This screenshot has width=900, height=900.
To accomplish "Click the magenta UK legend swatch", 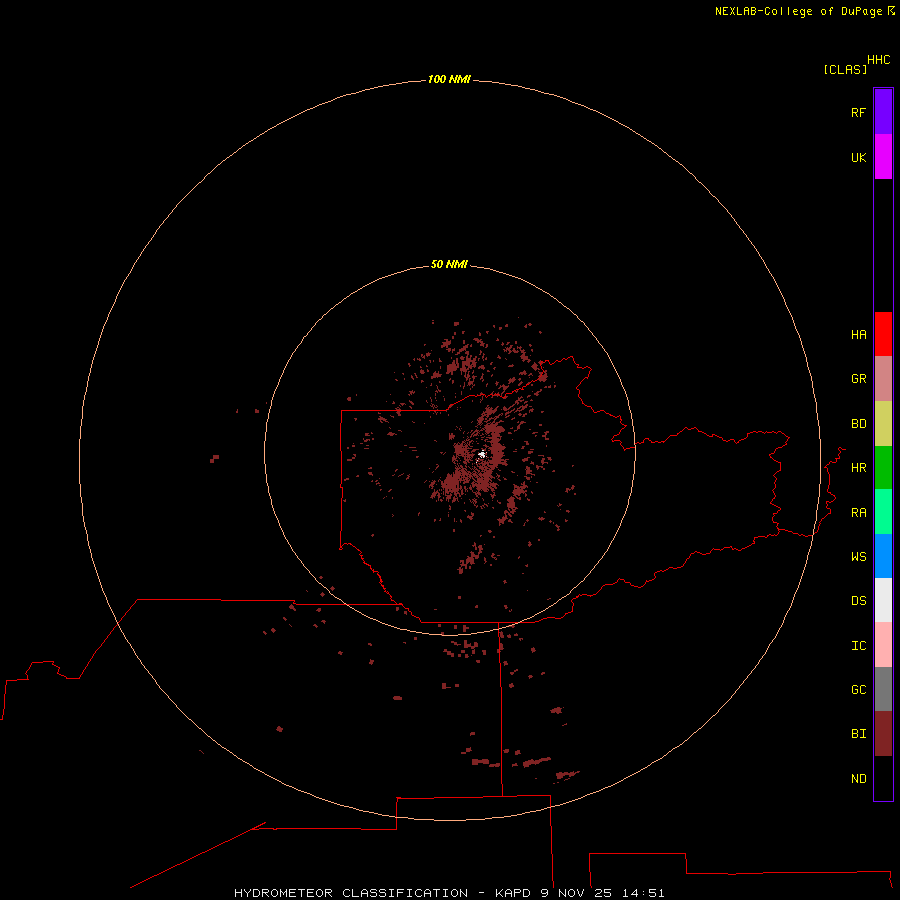I will 883,157.
